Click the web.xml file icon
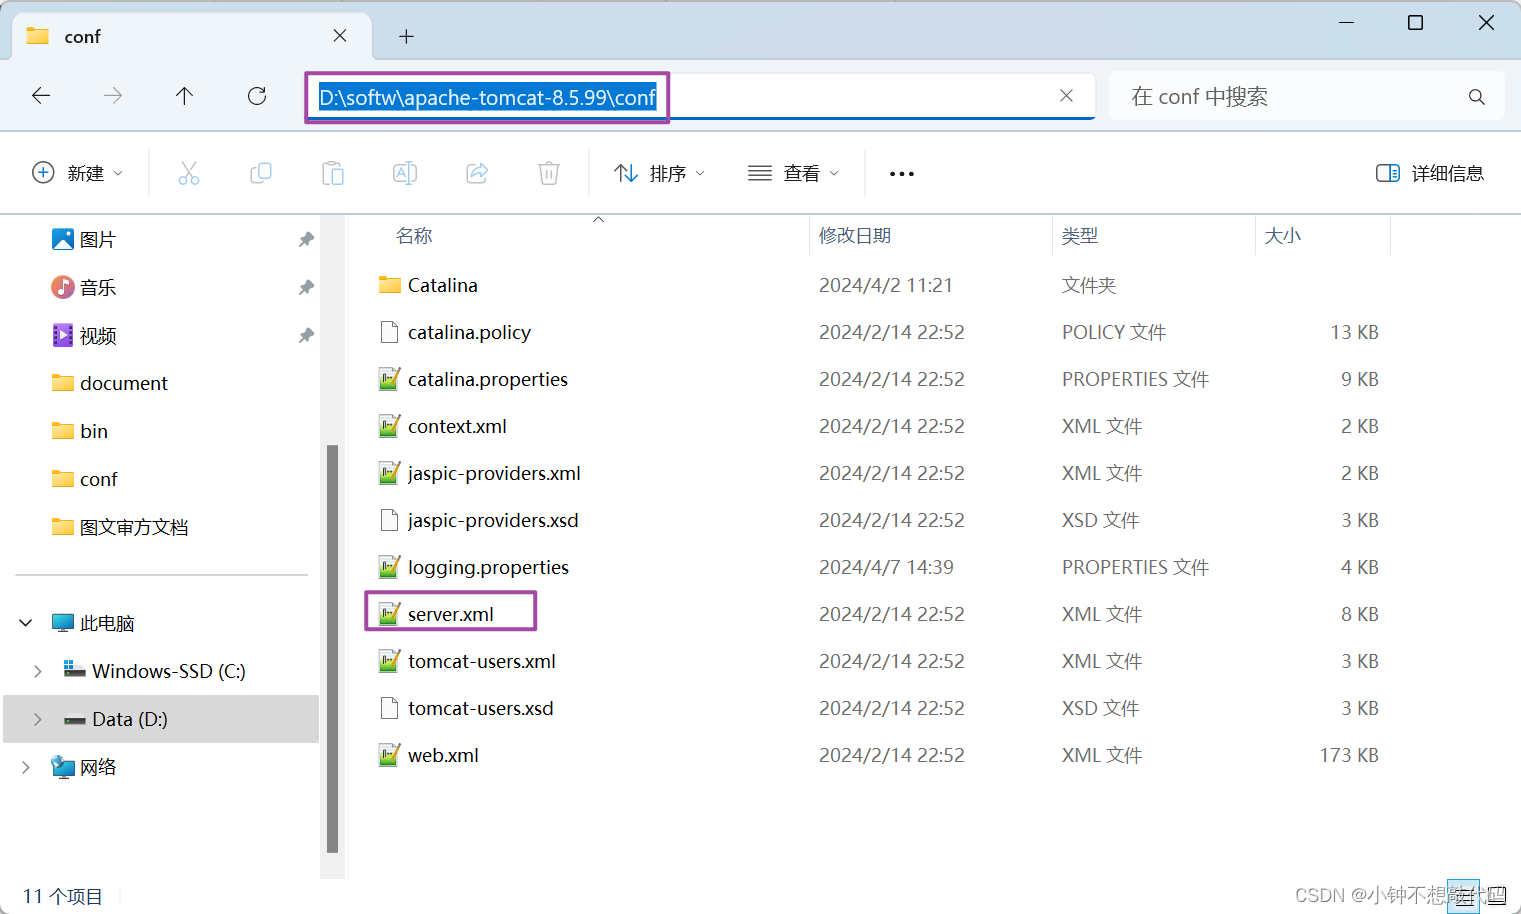 390,755
